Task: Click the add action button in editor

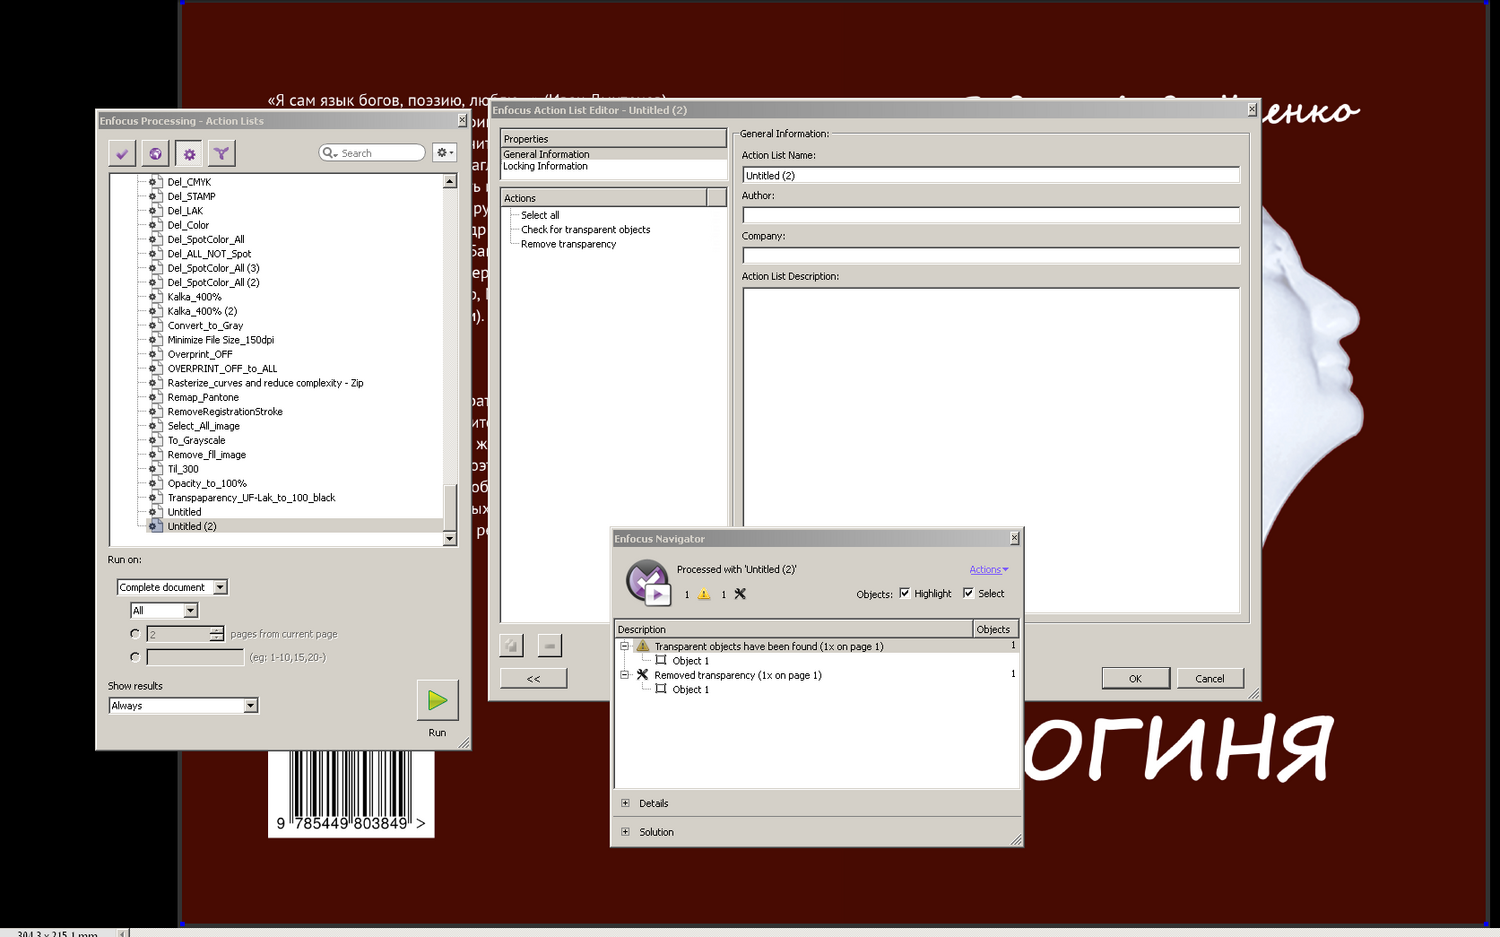Action: tap(511, 646)
